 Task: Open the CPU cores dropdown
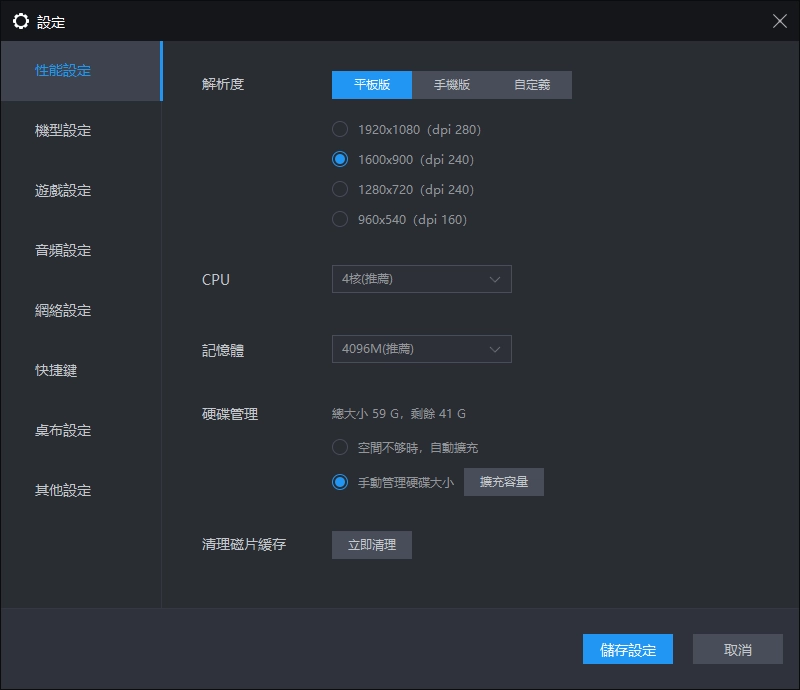[421, 279]
